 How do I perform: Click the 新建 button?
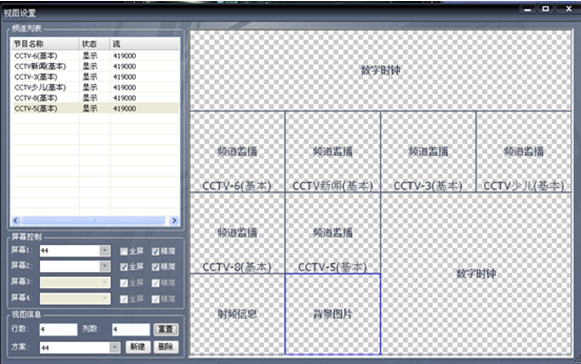click(138, 347)
